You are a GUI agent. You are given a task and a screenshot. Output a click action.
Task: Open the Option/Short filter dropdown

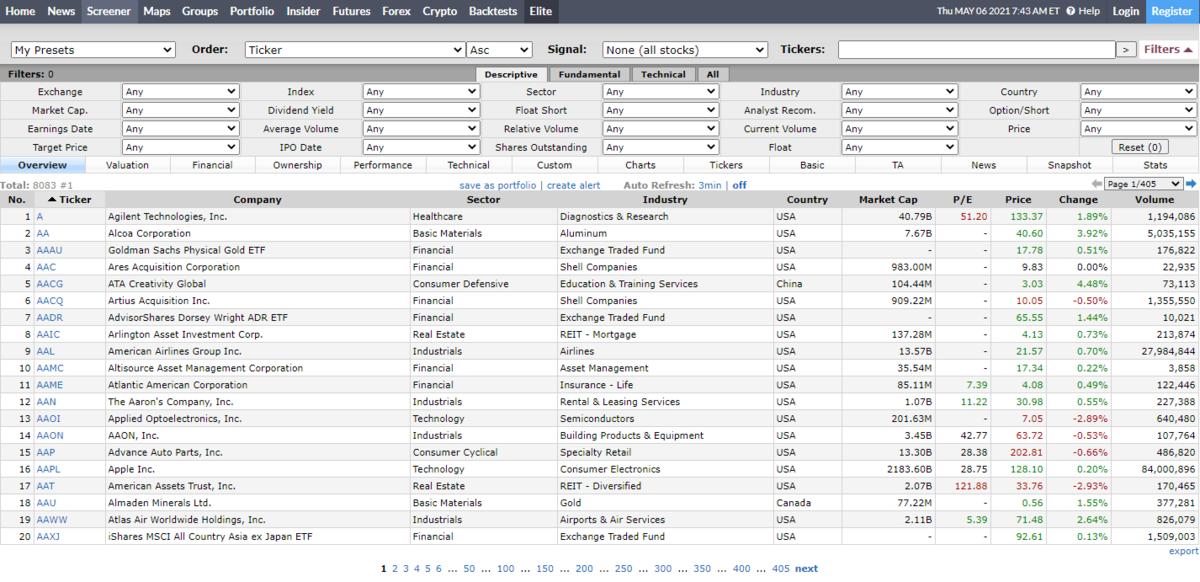point(1138,110)
